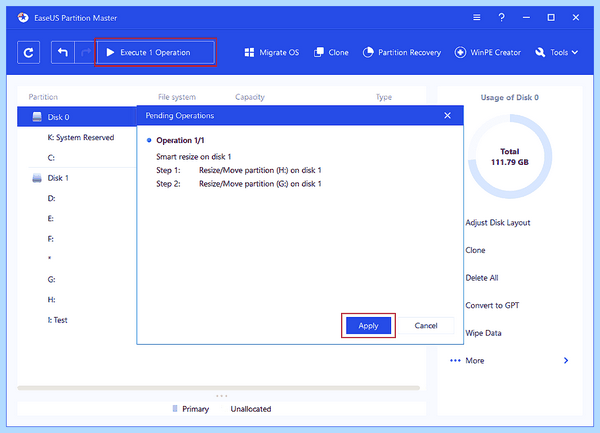Screen dimensions: 600x433
Task: Click Clone in the right panel
Action: 475,250
